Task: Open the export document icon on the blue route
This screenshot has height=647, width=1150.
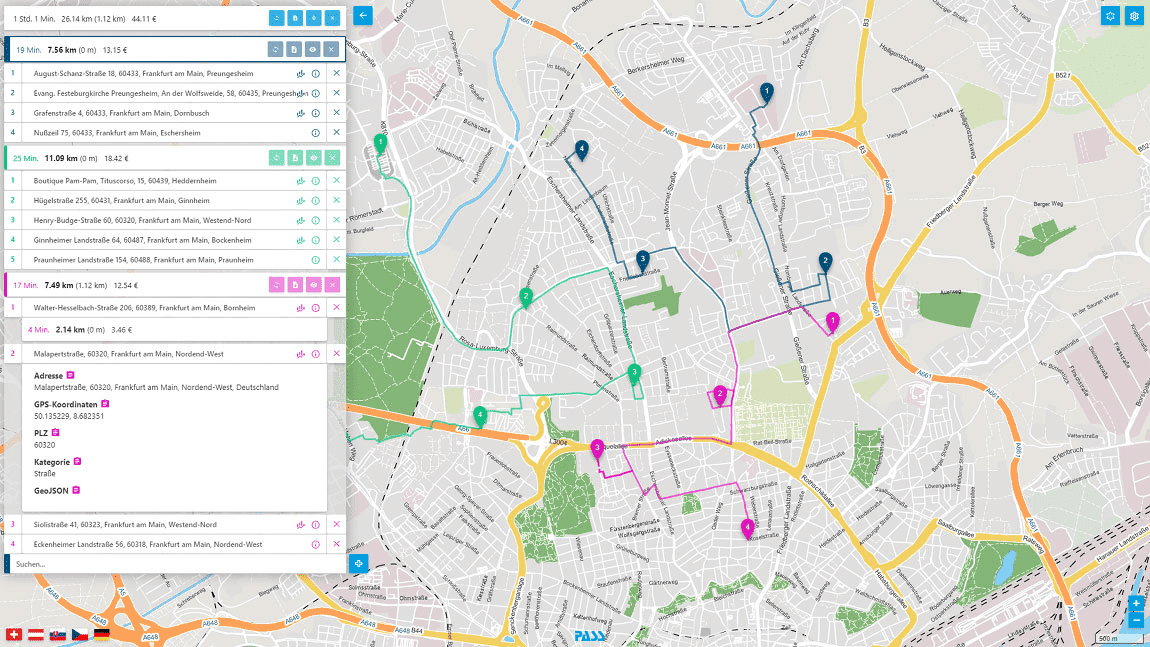Action: [x=293, y=48]
